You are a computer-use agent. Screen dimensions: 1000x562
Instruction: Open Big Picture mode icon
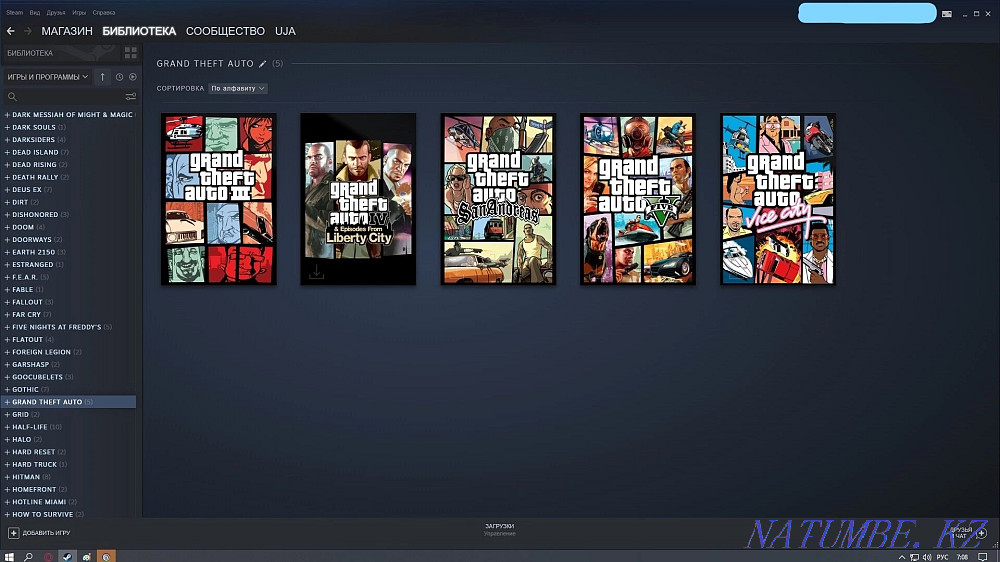tap(947, 13)
